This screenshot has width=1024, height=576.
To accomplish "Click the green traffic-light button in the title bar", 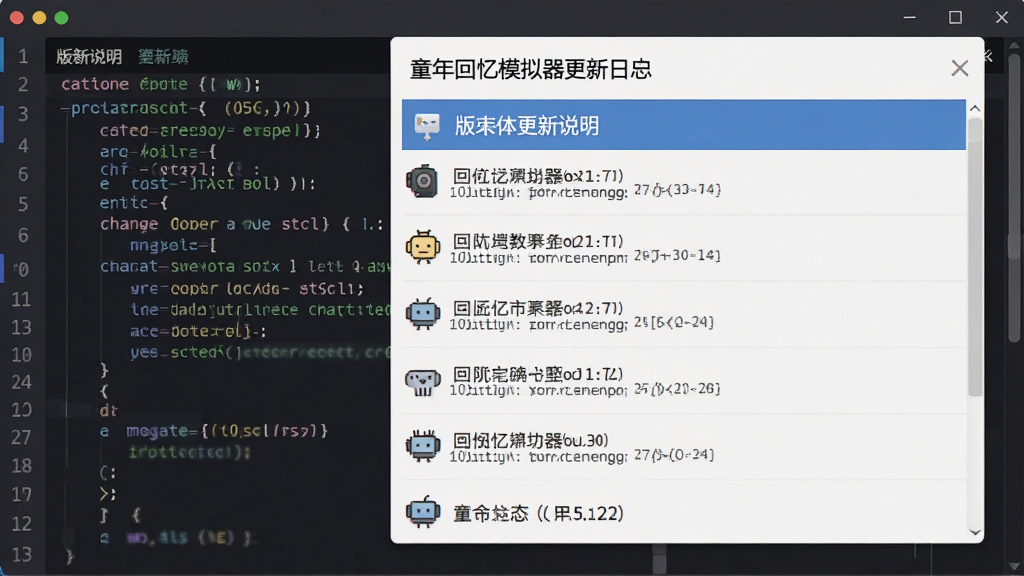I will pyautogui.click(x=61, y=18).
